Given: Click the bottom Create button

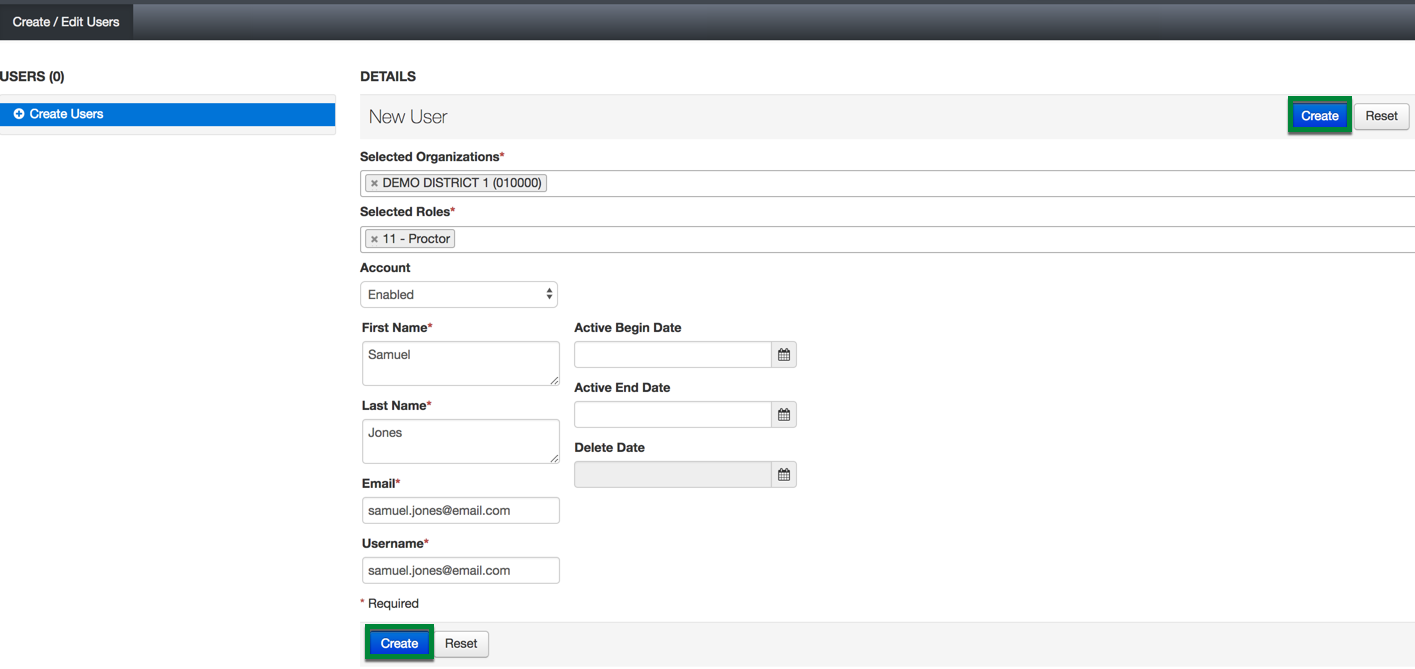Looking at the screenshot, I should pyautogui.click(x=399, y=644).
